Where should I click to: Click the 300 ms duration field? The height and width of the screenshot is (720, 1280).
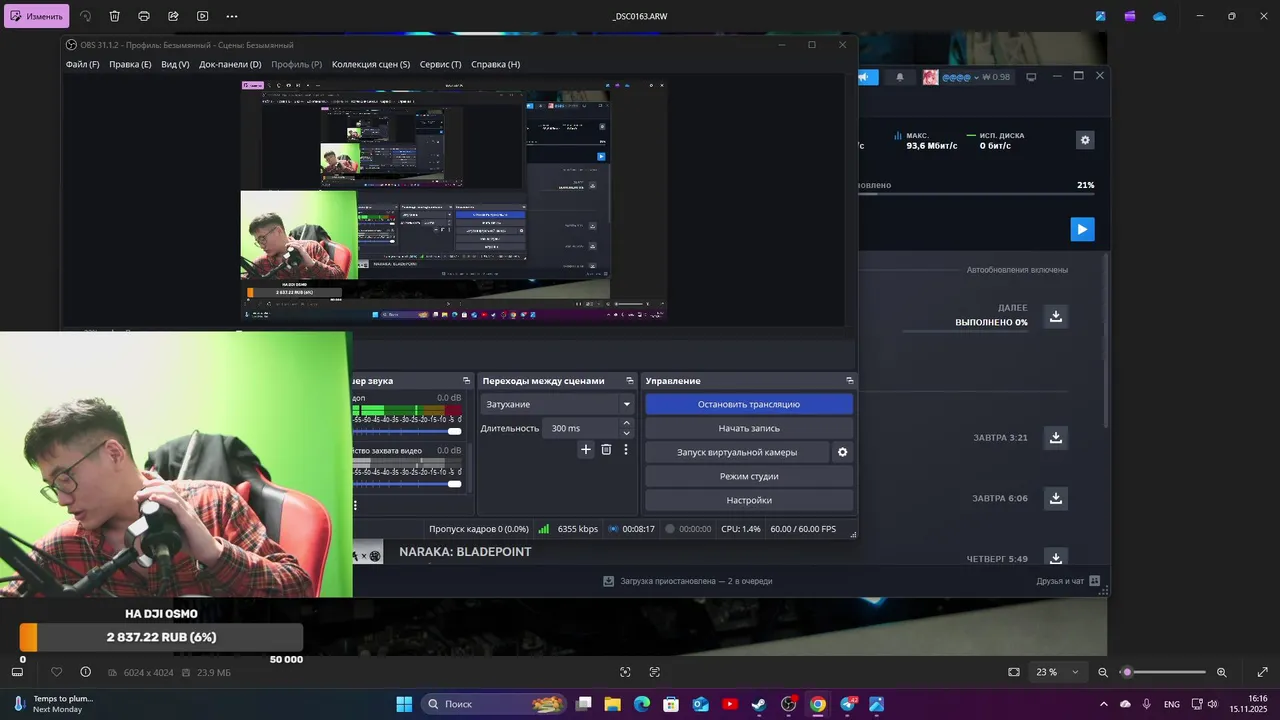coord(580,428)
